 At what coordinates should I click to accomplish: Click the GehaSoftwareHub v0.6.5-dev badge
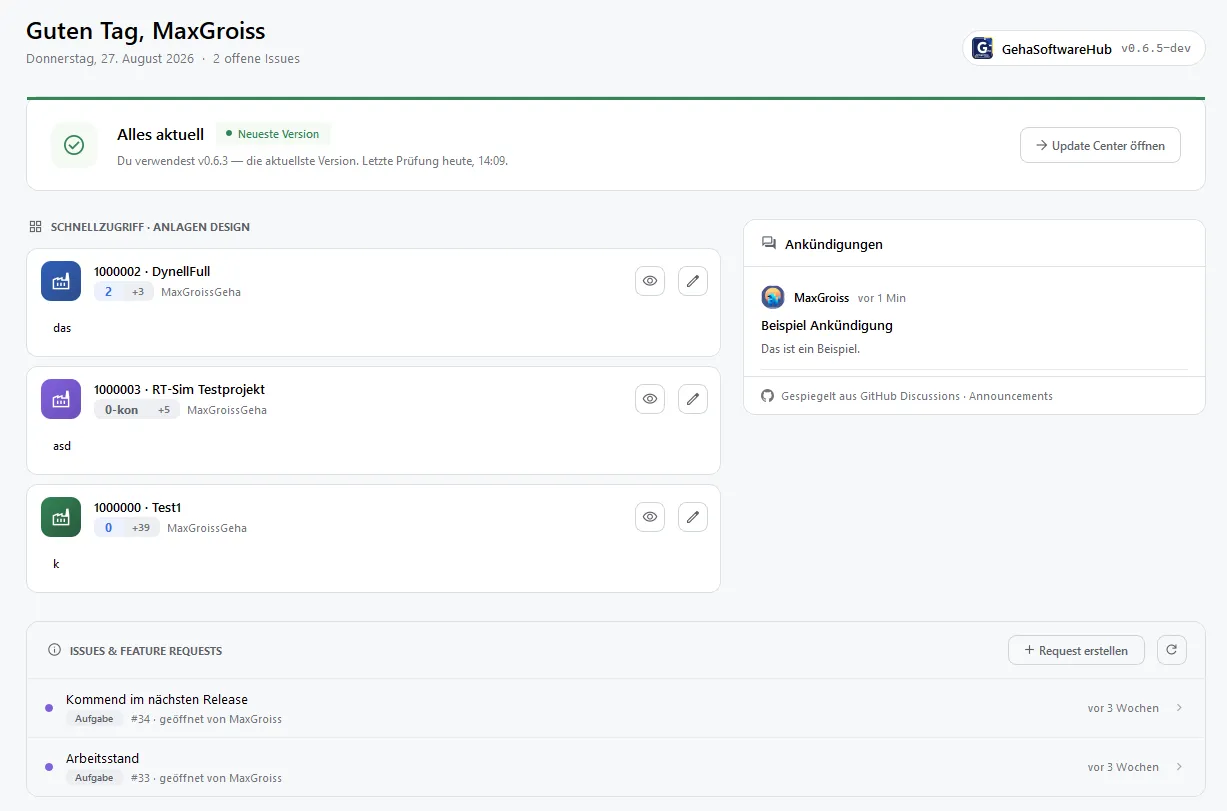pos(1084,48)
